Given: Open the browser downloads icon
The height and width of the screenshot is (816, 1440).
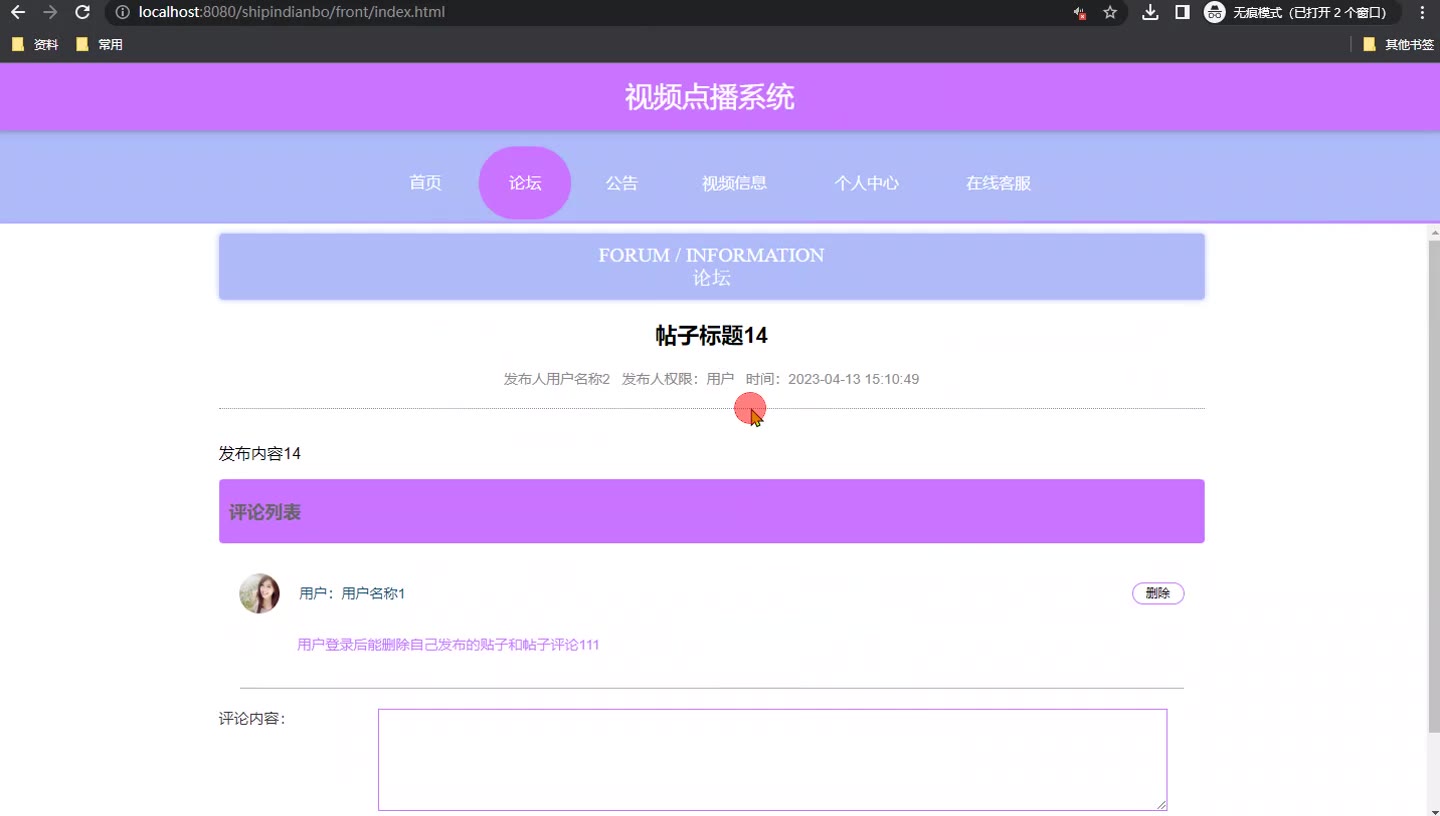Looking at the screenshot, I should 1151,13.
